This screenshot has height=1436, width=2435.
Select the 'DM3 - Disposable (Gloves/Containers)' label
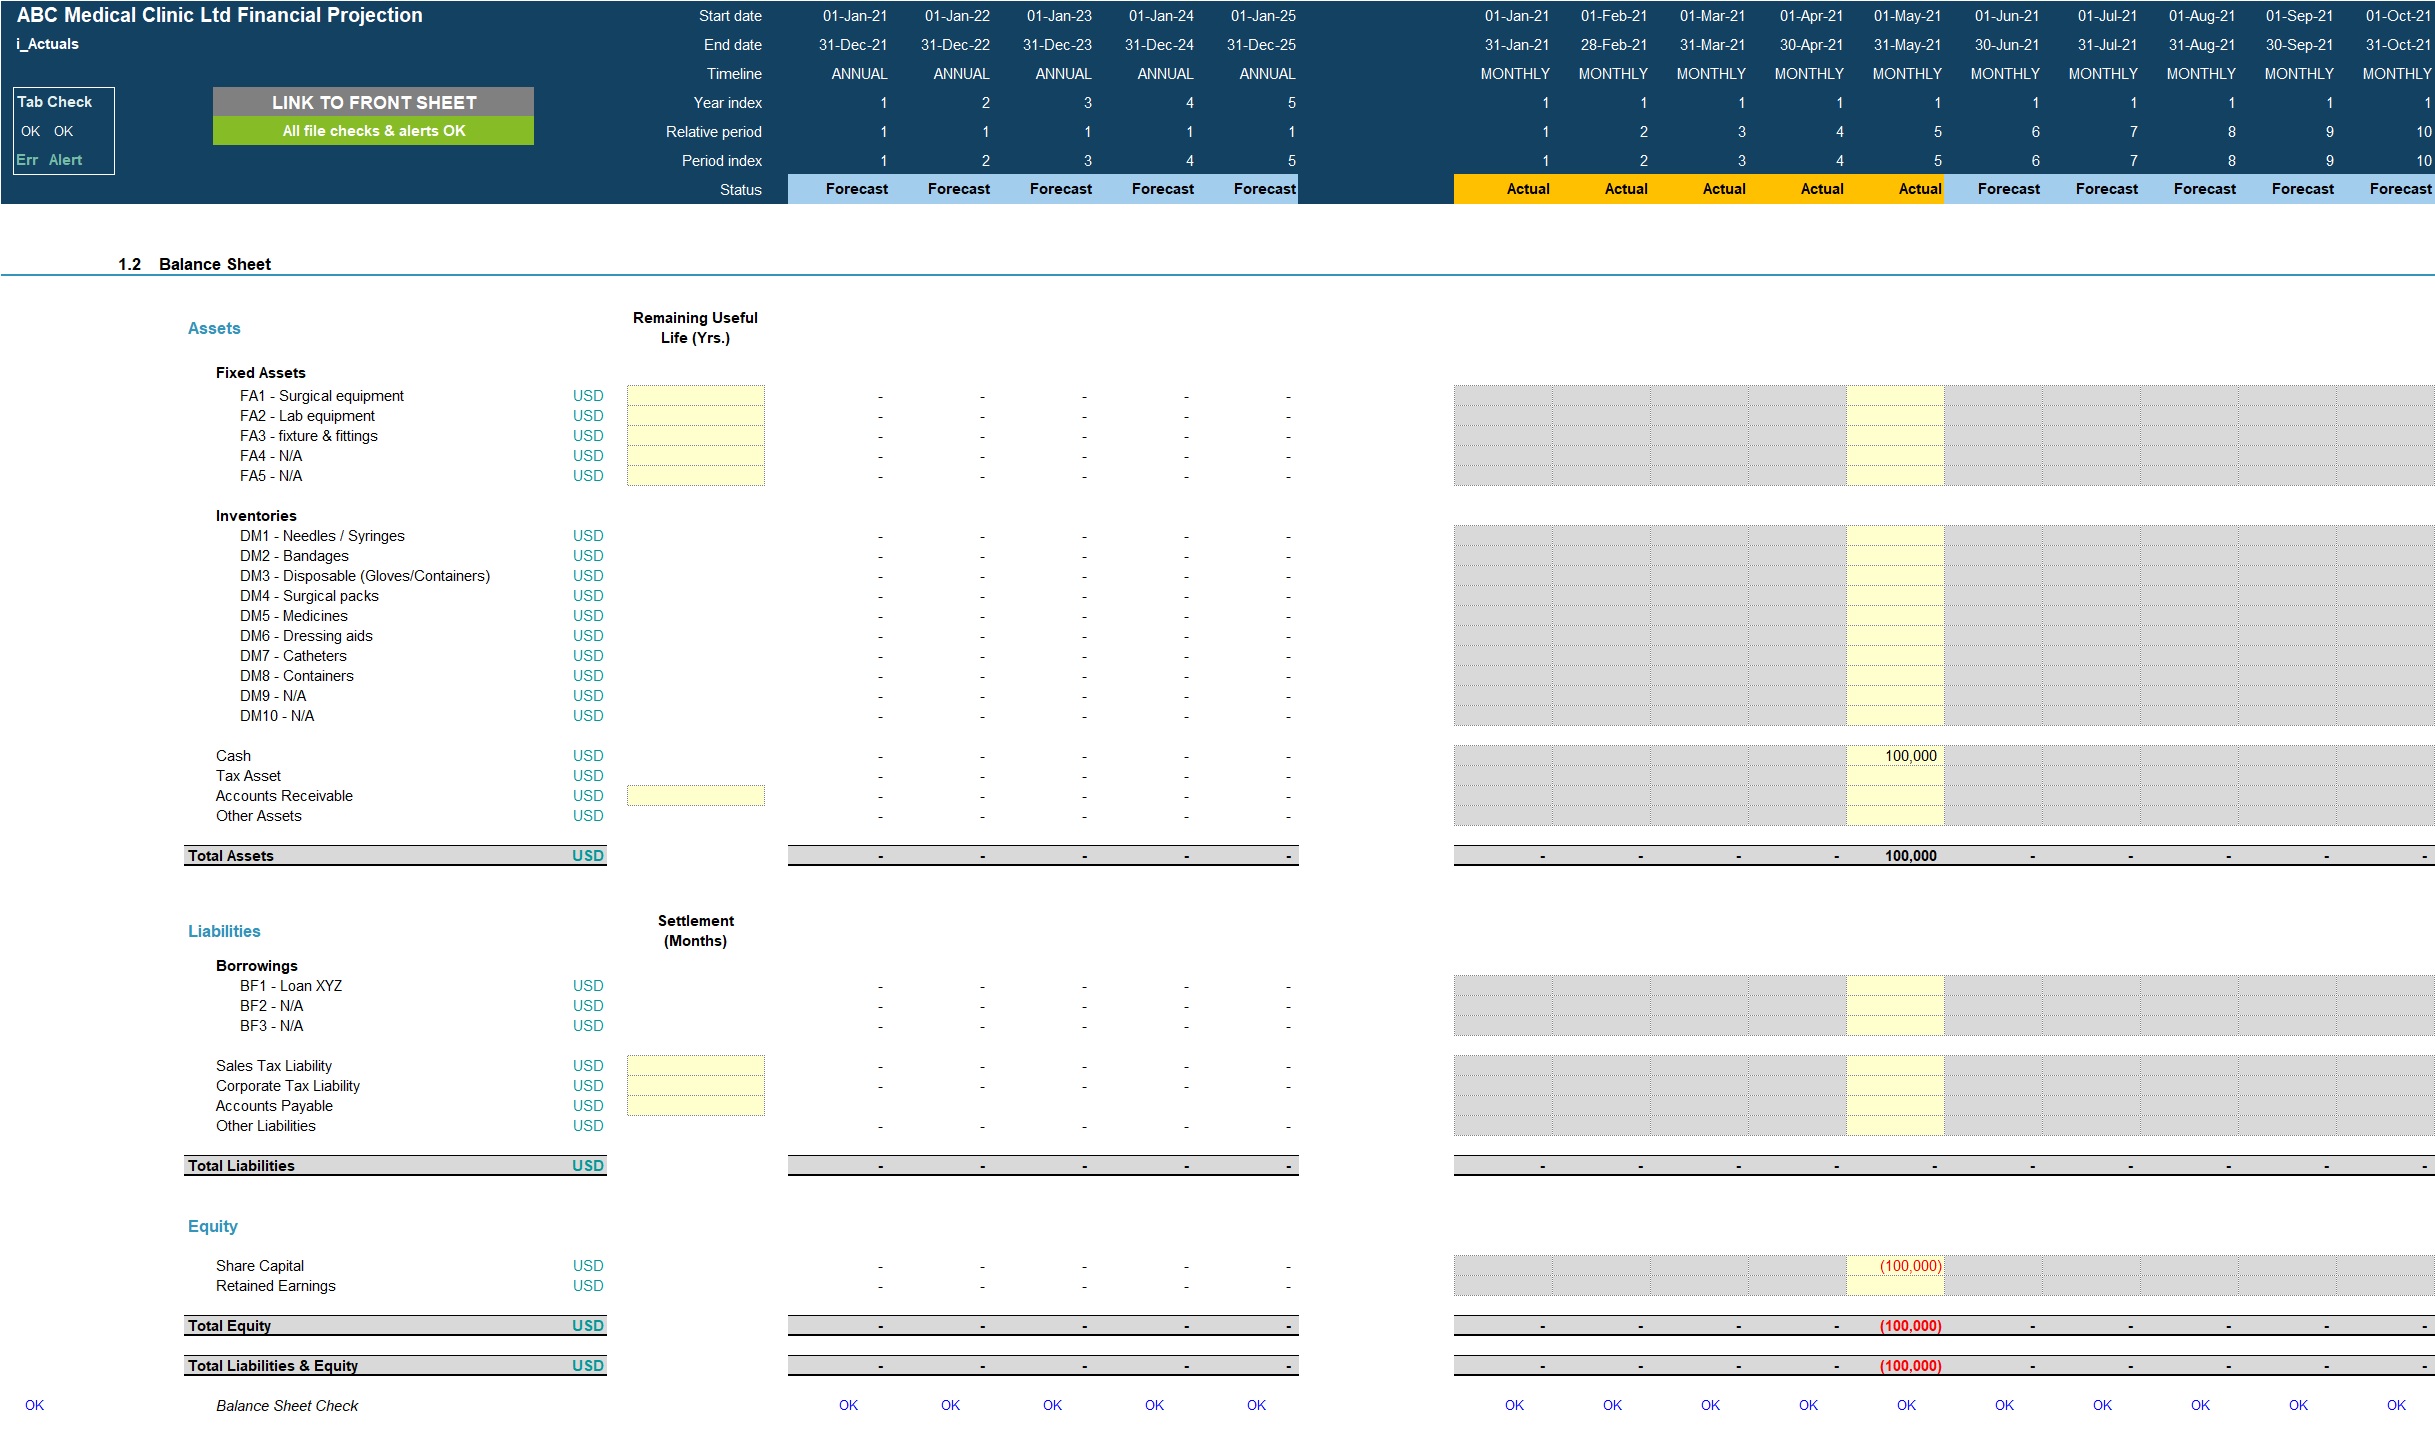(364, 576)
